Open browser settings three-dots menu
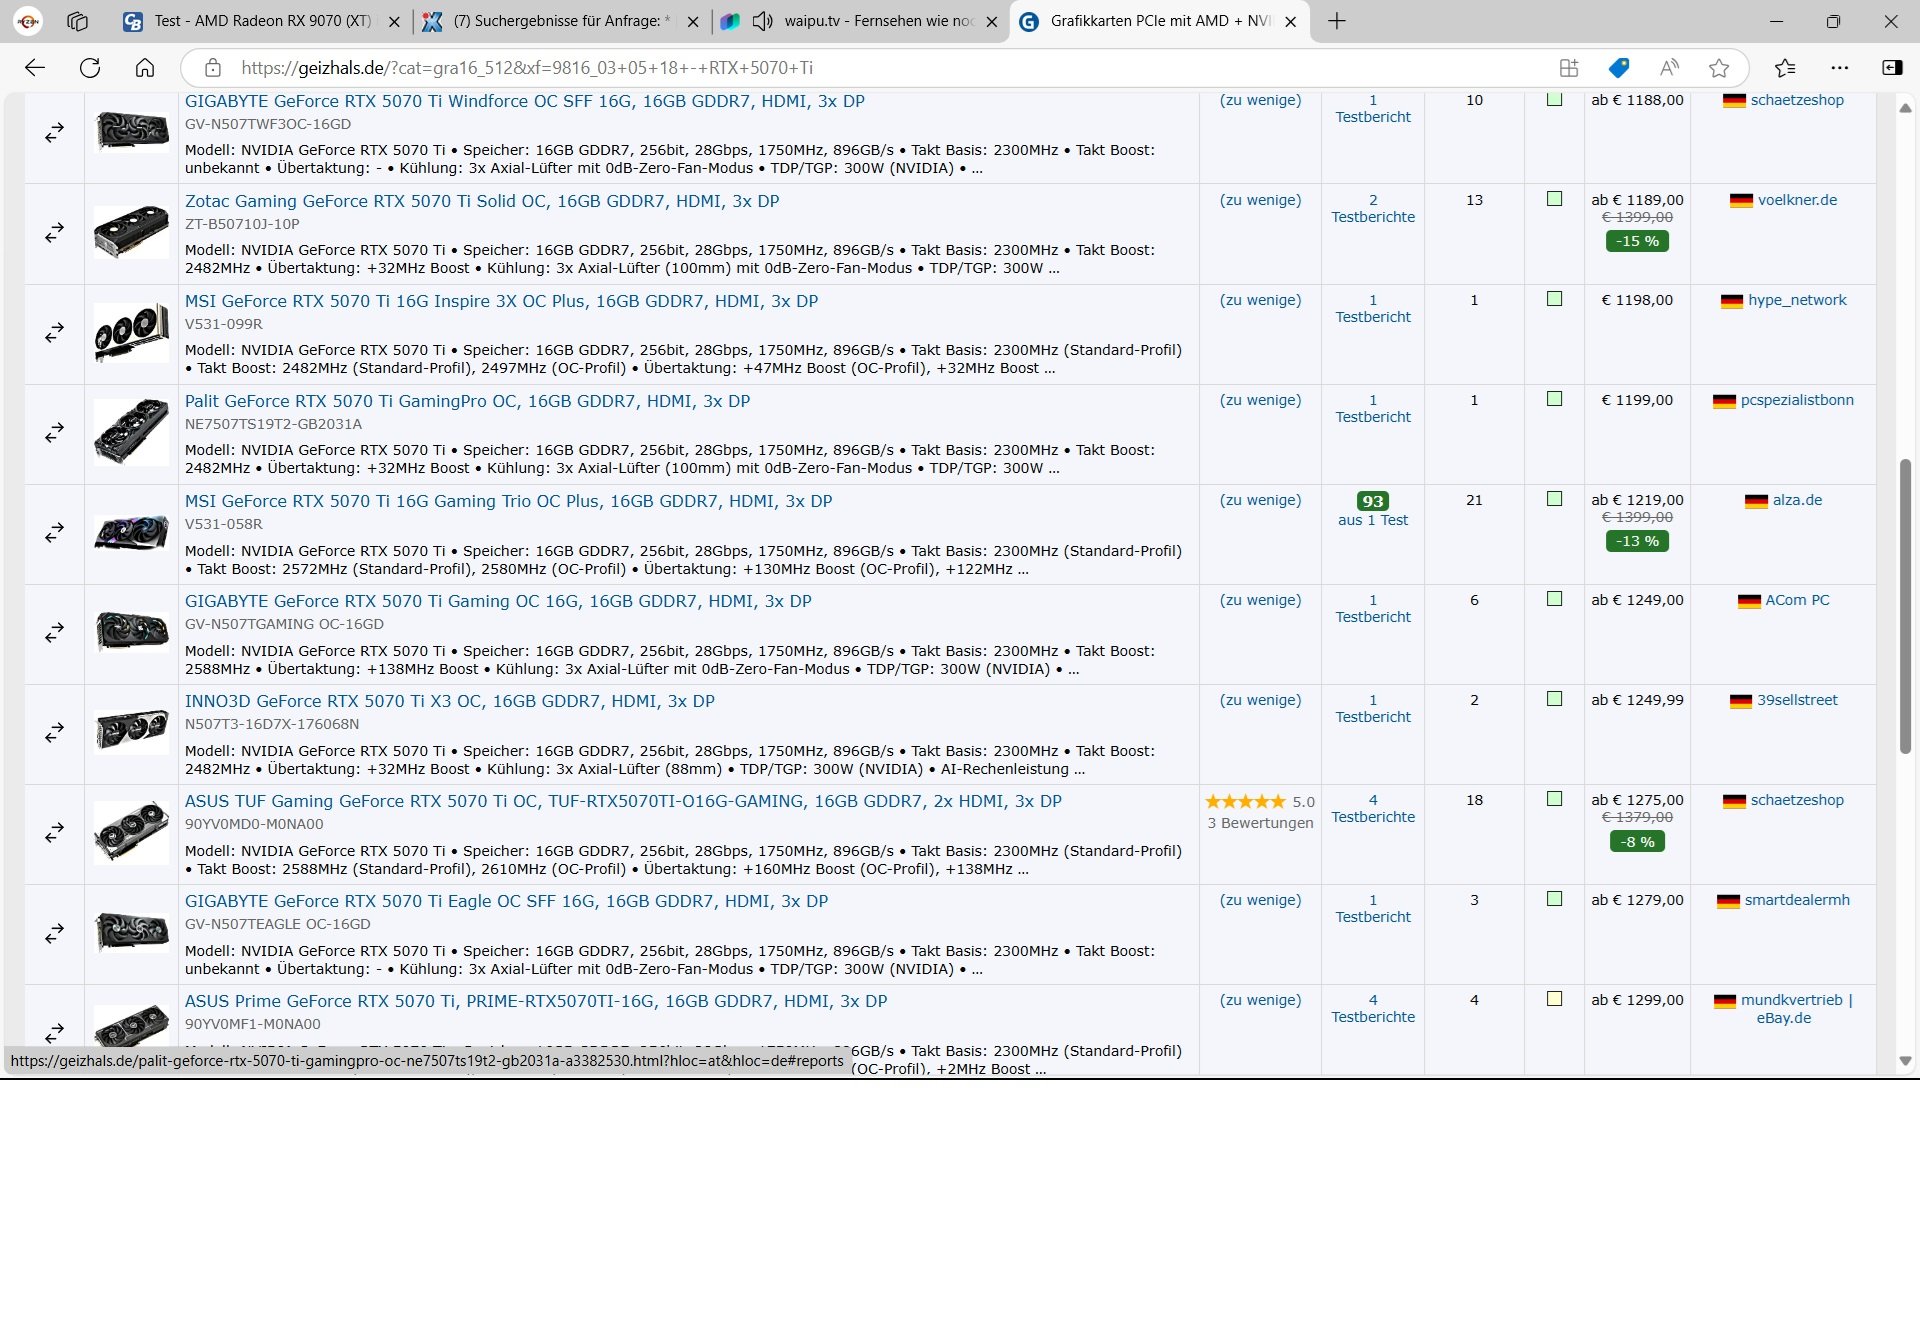Image resolution: width=1920 pixels, height=1337 pixels. (x=1839, y=68)
